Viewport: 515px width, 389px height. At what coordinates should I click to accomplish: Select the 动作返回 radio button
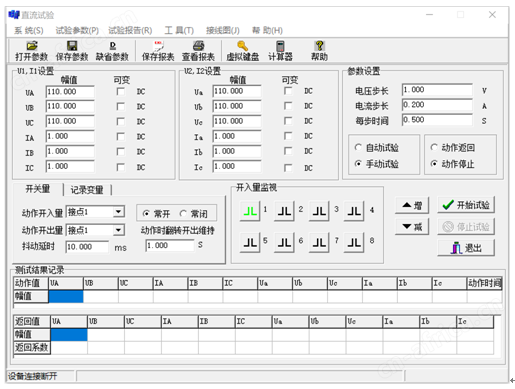point(434,147)
